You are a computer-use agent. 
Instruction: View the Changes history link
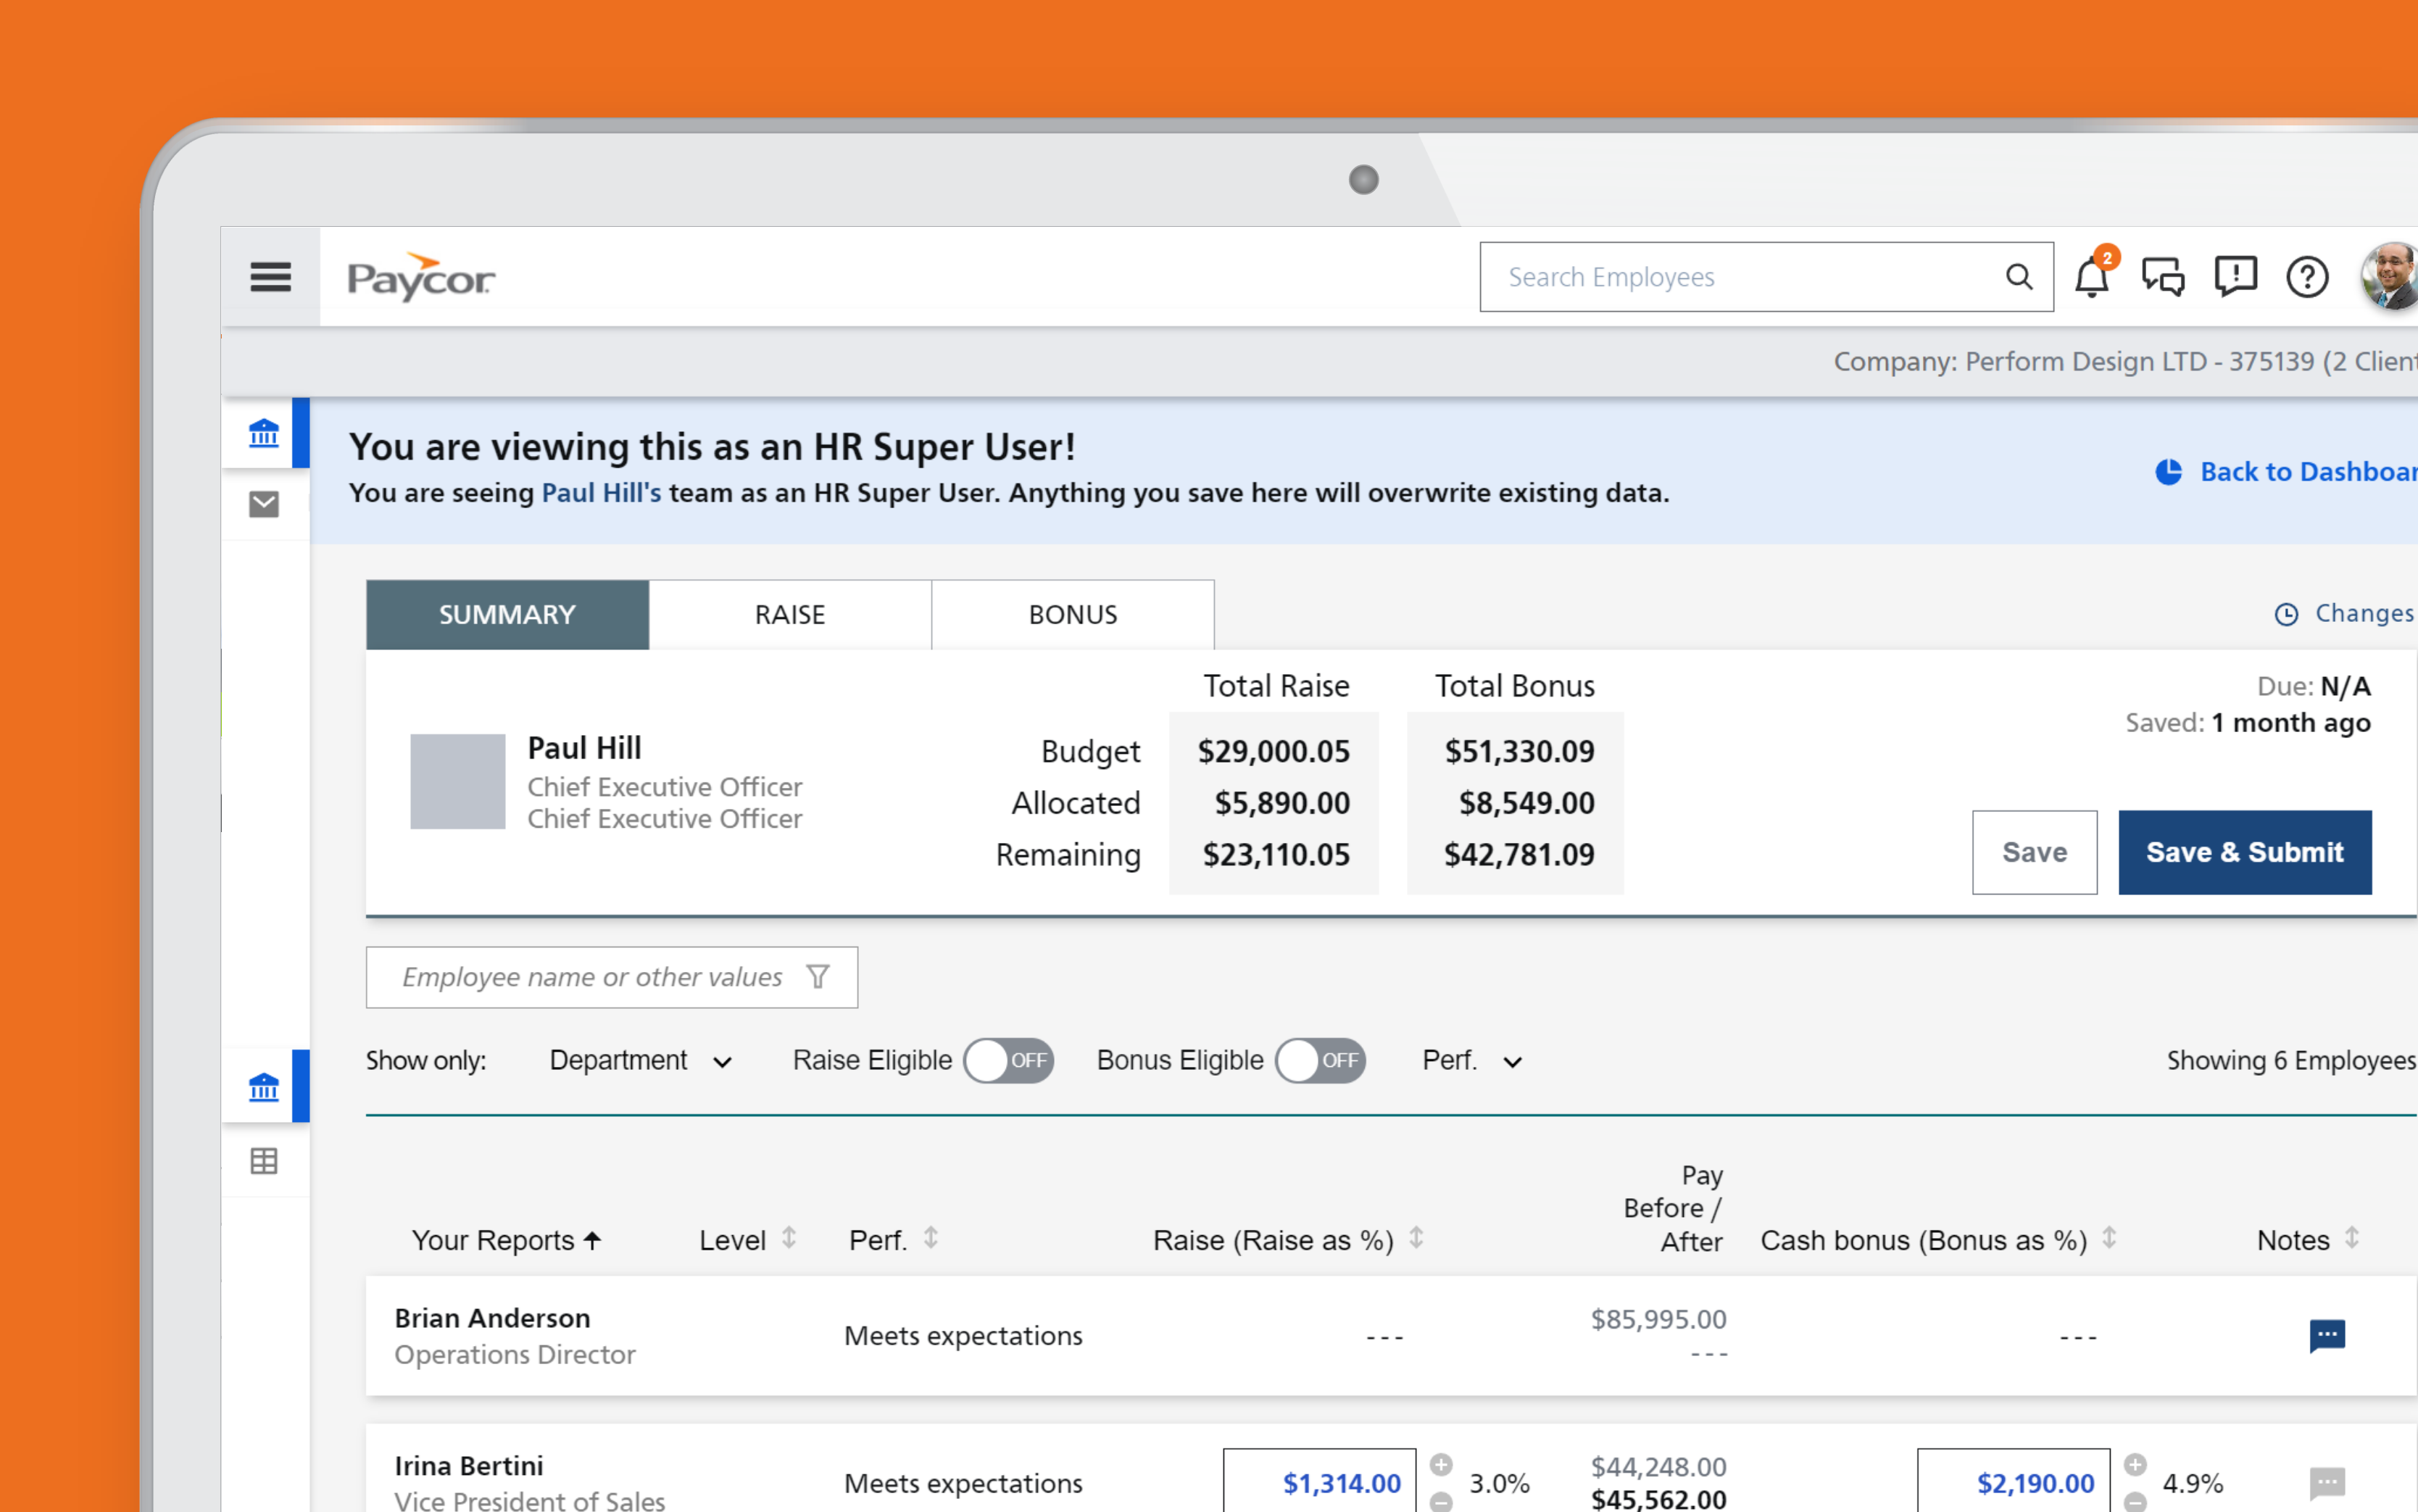[2345, 613]
